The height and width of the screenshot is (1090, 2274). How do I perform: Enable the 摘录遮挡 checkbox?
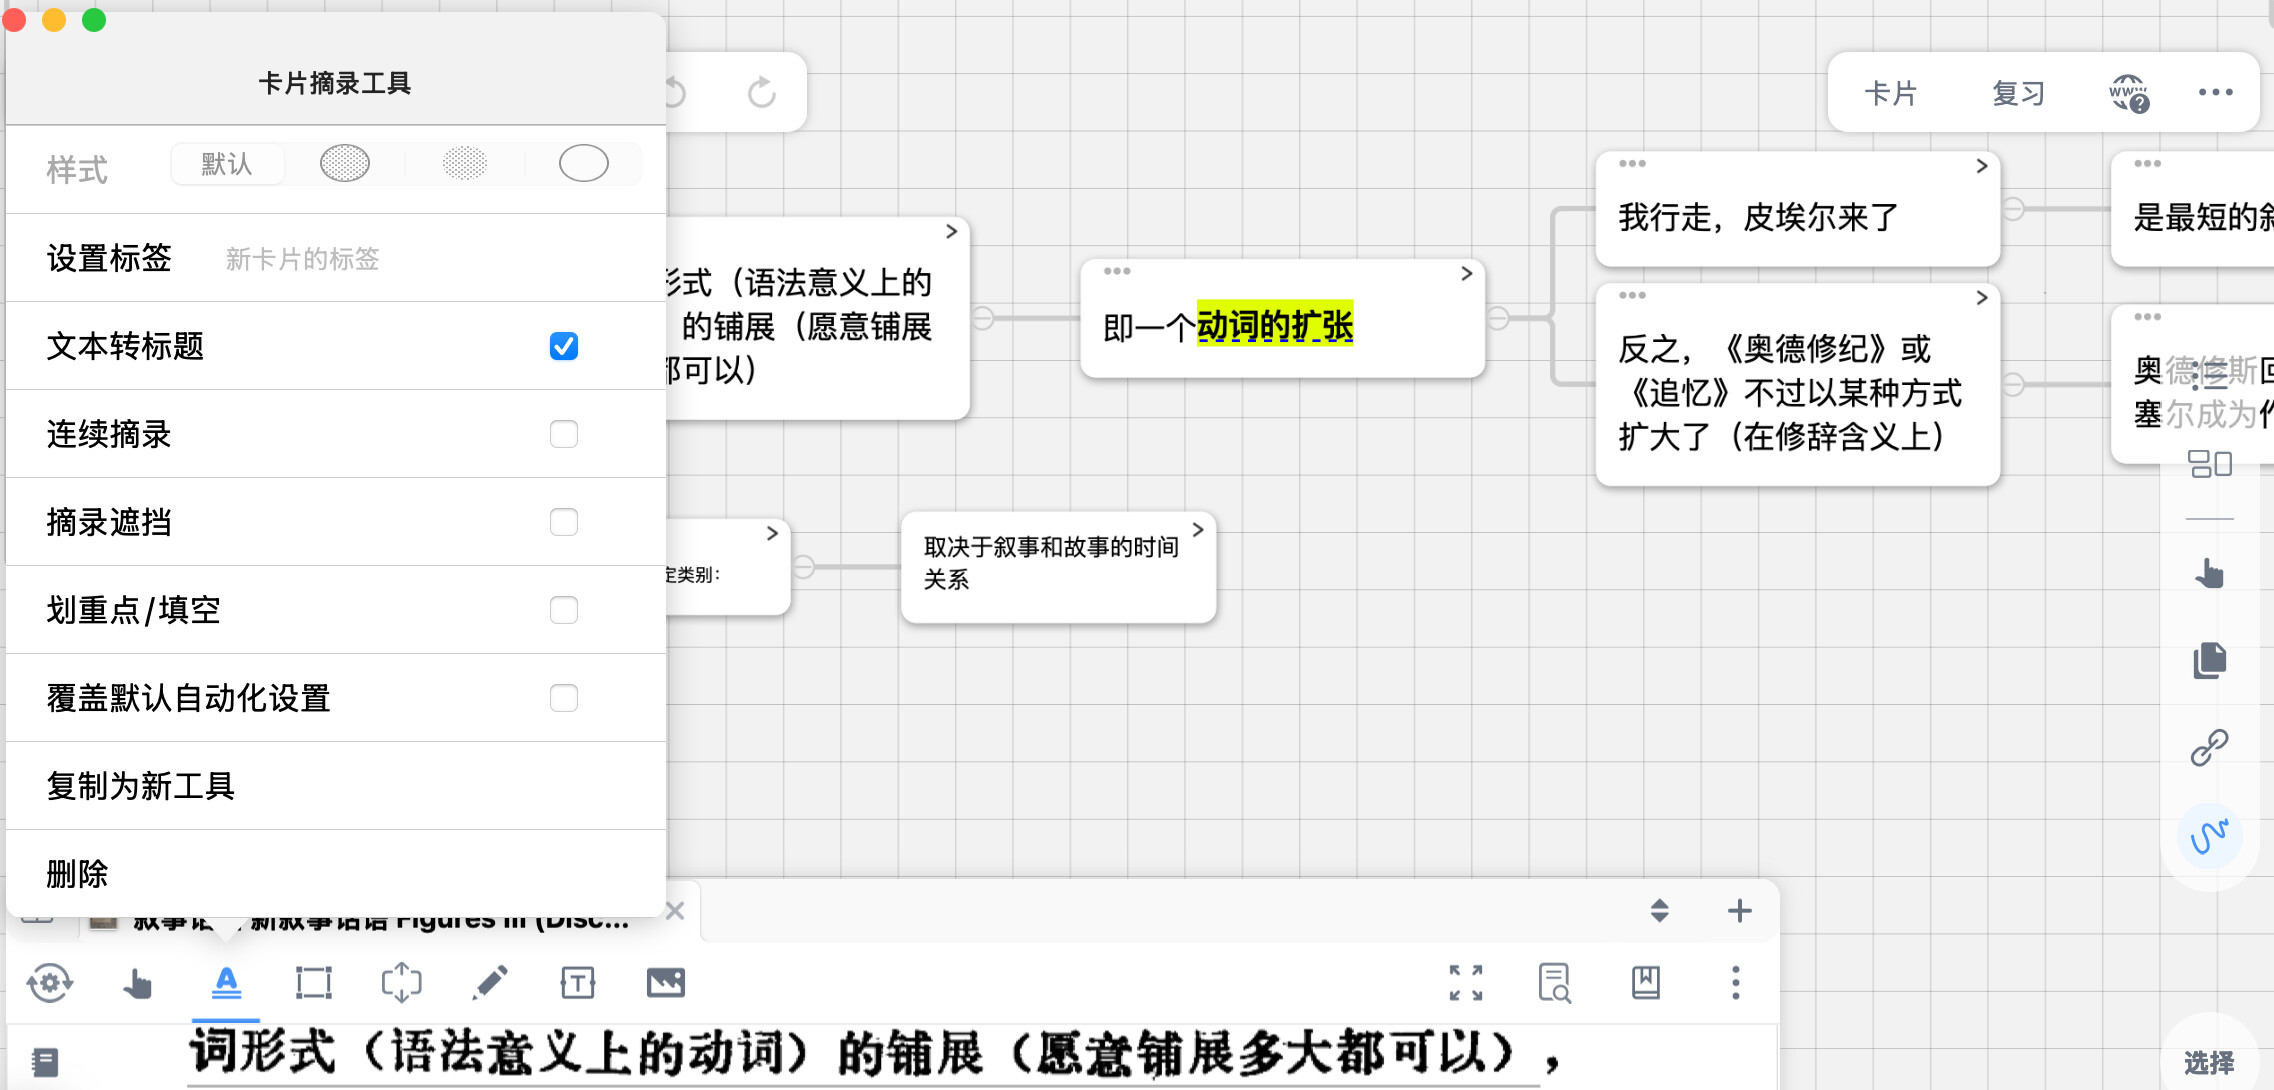564,522
